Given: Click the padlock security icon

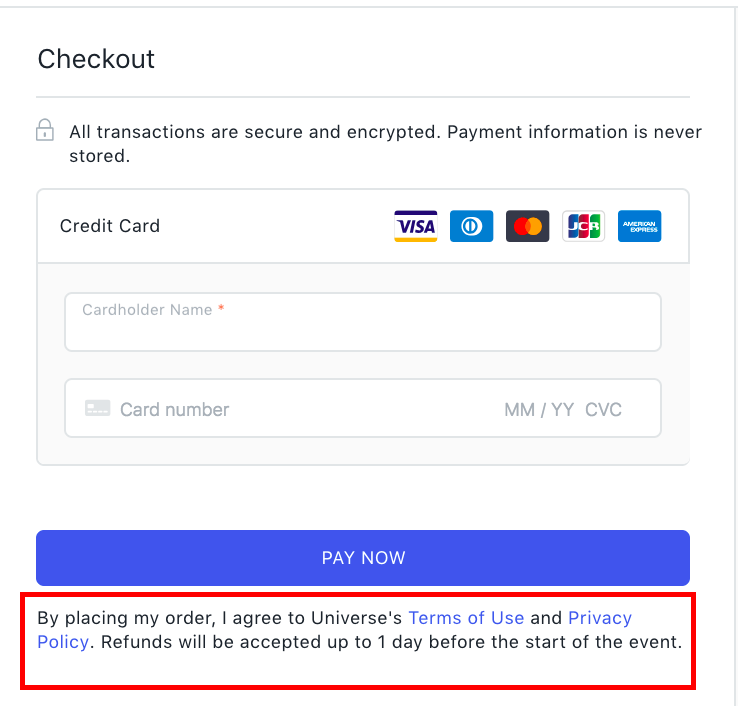Looking at the screenshot, I should (x=45, y=131).
